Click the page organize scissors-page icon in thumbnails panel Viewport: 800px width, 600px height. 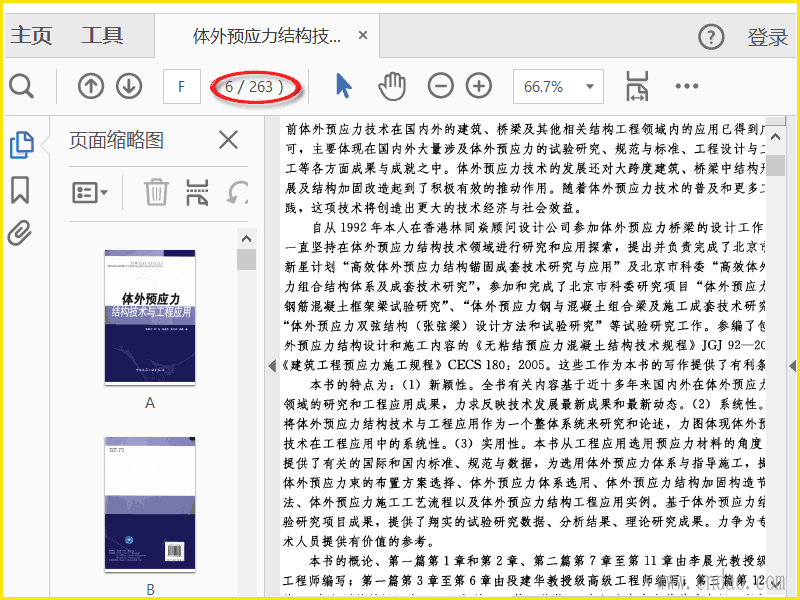tap(197, 192)
